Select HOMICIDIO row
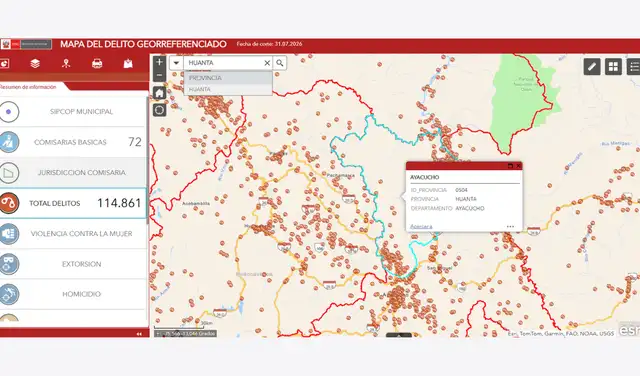Screen dimensions: 640x376 click(73, 294)
